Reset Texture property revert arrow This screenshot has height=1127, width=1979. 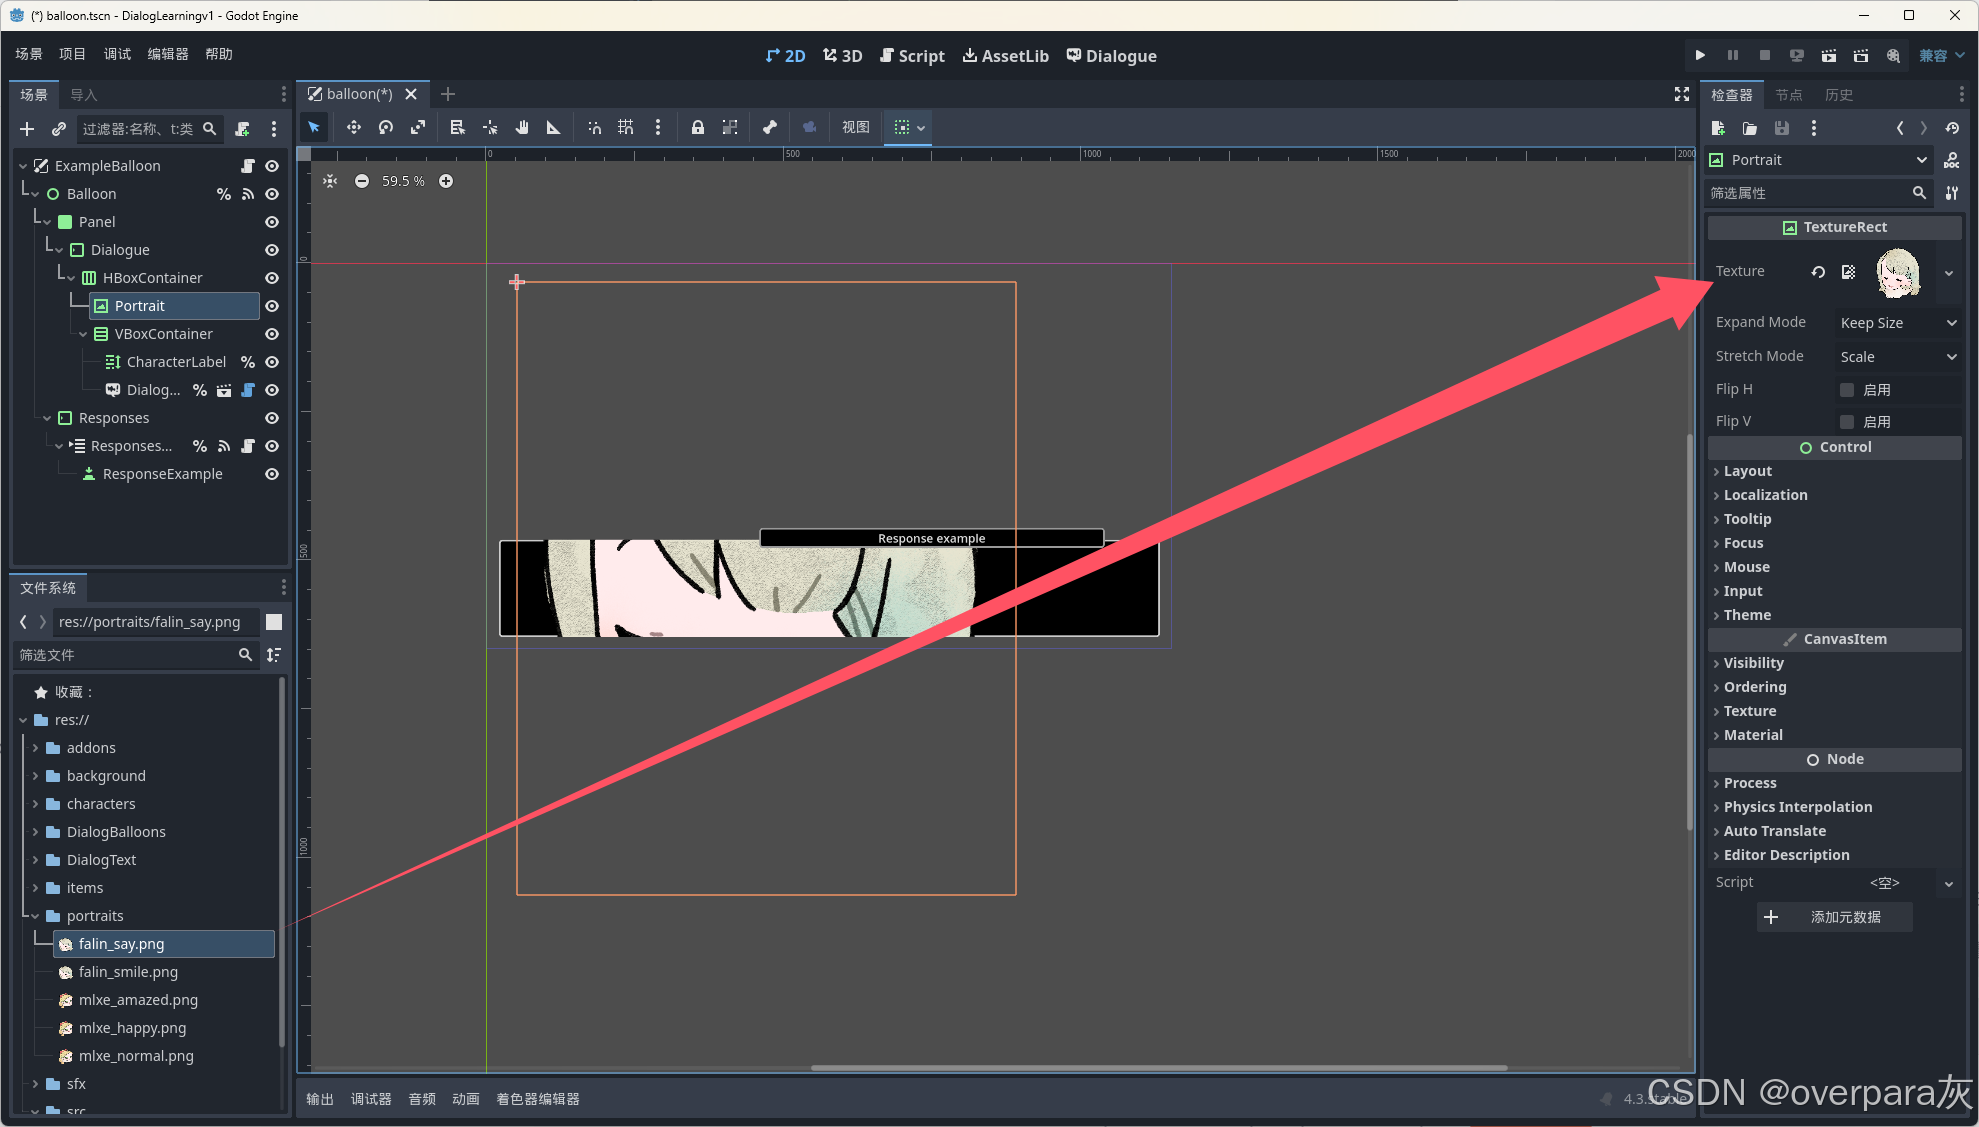pyautogui.click(x=1818, y=272)
